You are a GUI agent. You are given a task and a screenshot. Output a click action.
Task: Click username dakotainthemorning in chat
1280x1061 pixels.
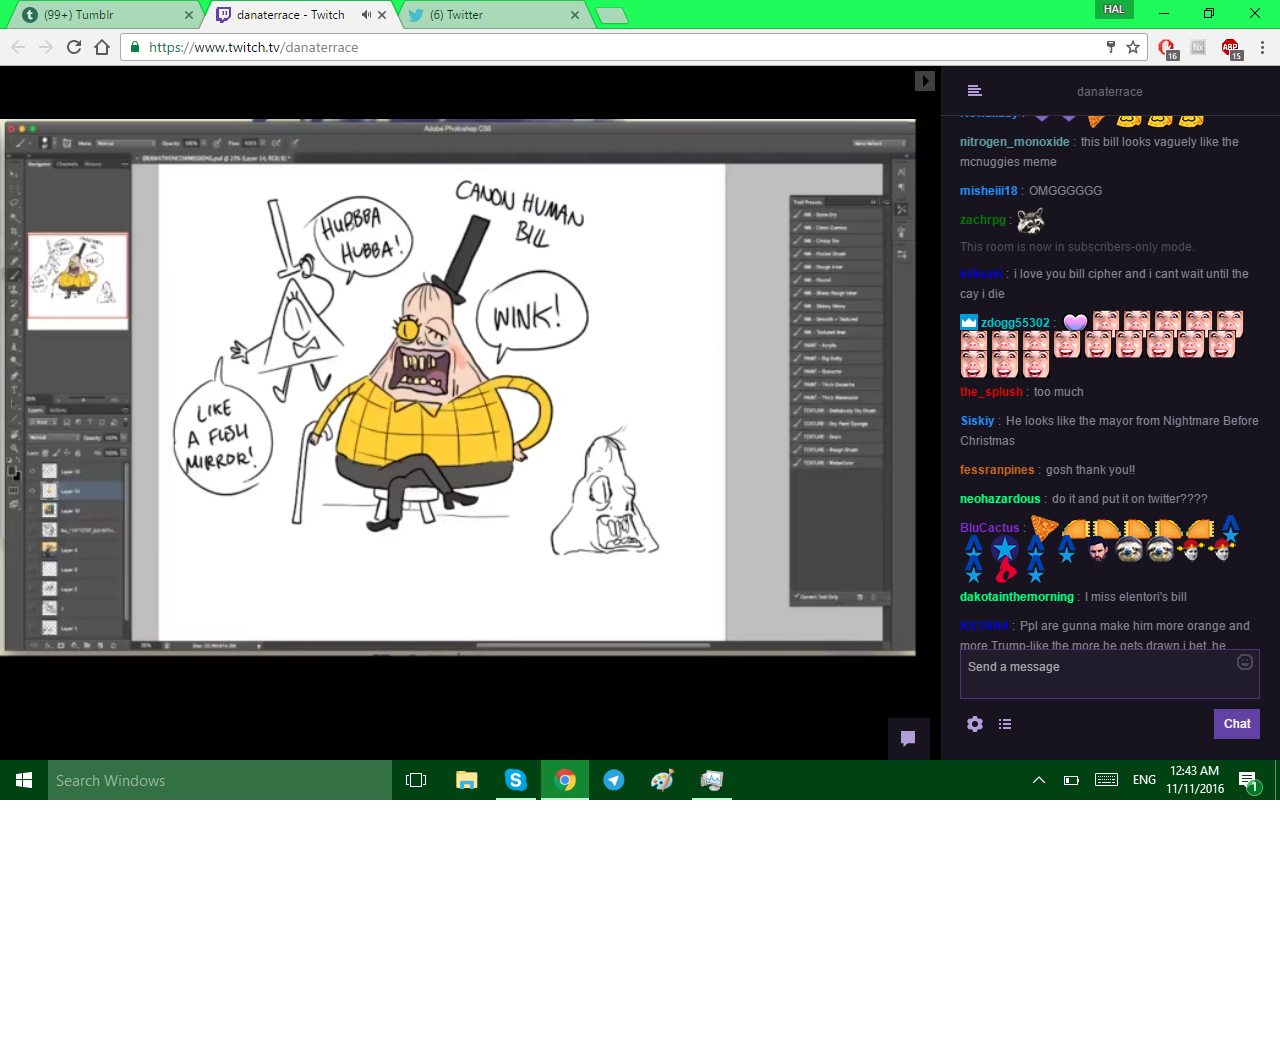click(x=1017, y=597)
